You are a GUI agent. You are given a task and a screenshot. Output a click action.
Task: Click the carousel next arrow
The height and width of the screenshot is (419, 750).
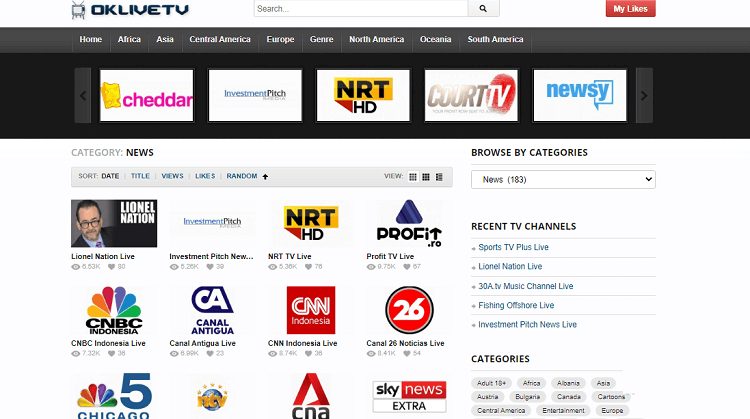click(644, 96)
